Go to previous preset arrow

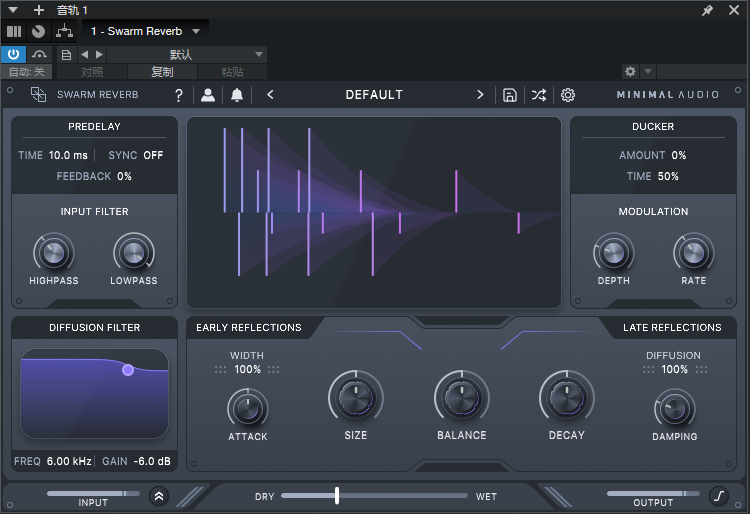coord(270,95)
